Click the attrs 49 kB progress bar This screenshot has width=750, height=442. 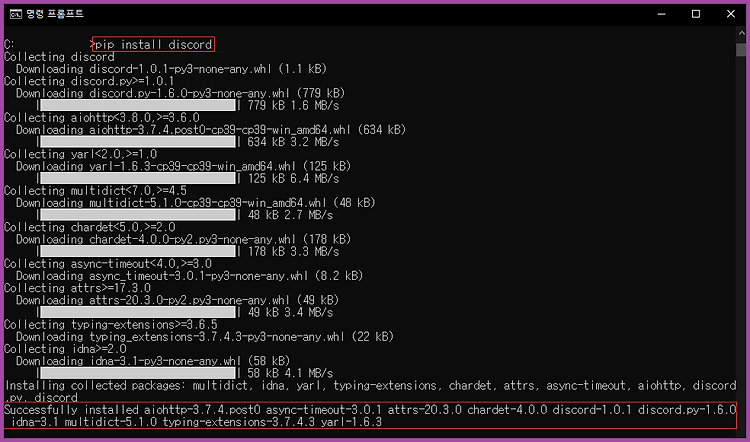pyautogui.click(x=138, y=312)
